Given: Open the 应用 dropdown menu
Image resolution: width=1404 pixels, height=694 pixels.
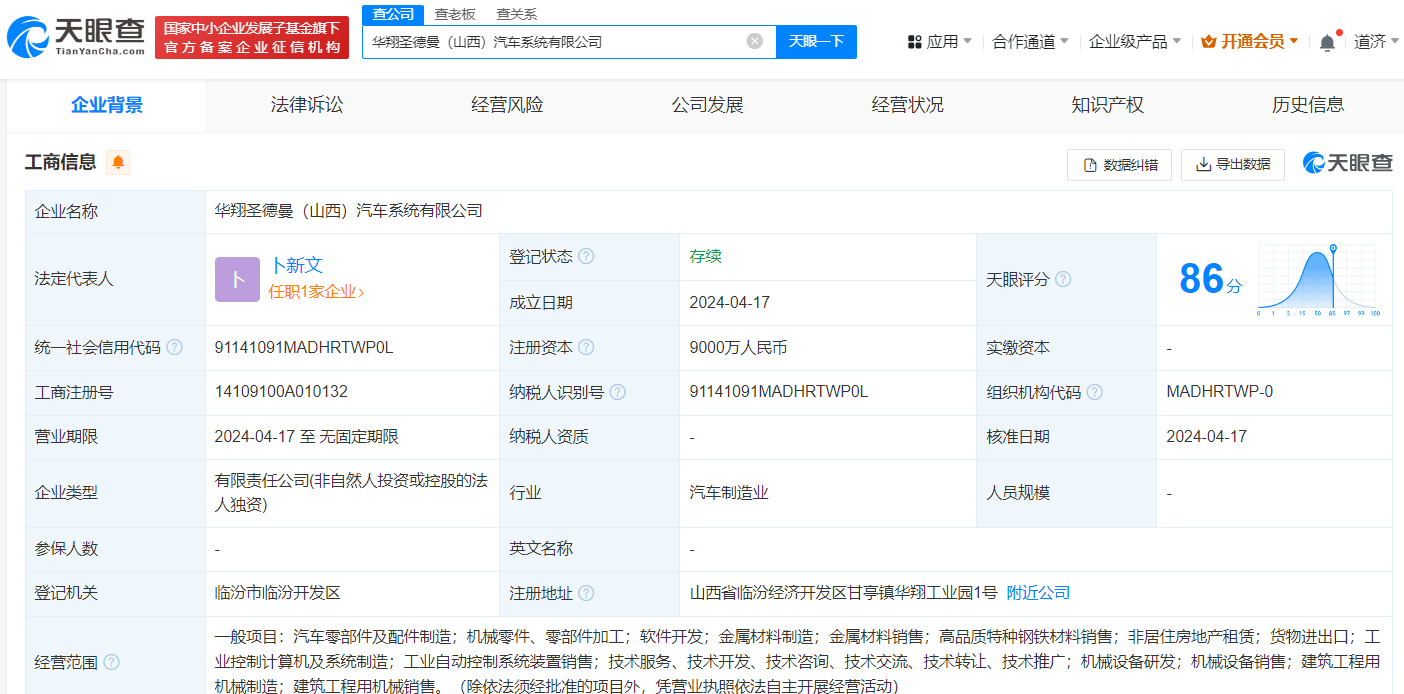Looking at the screenshot, I should click(x=939, y=41).
